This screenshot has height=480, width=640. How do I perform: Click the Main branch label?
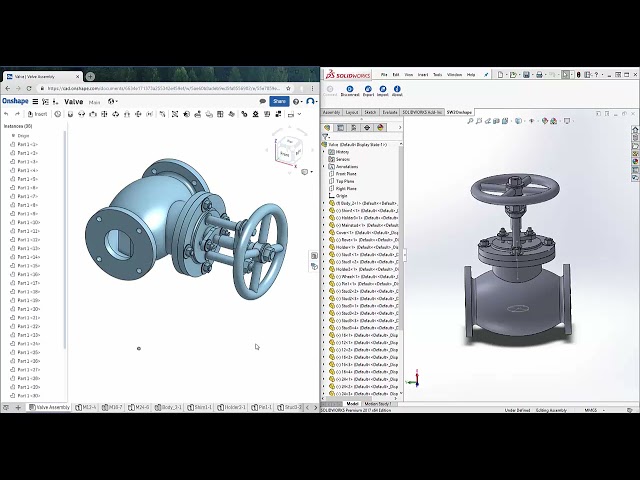point(95,102)
